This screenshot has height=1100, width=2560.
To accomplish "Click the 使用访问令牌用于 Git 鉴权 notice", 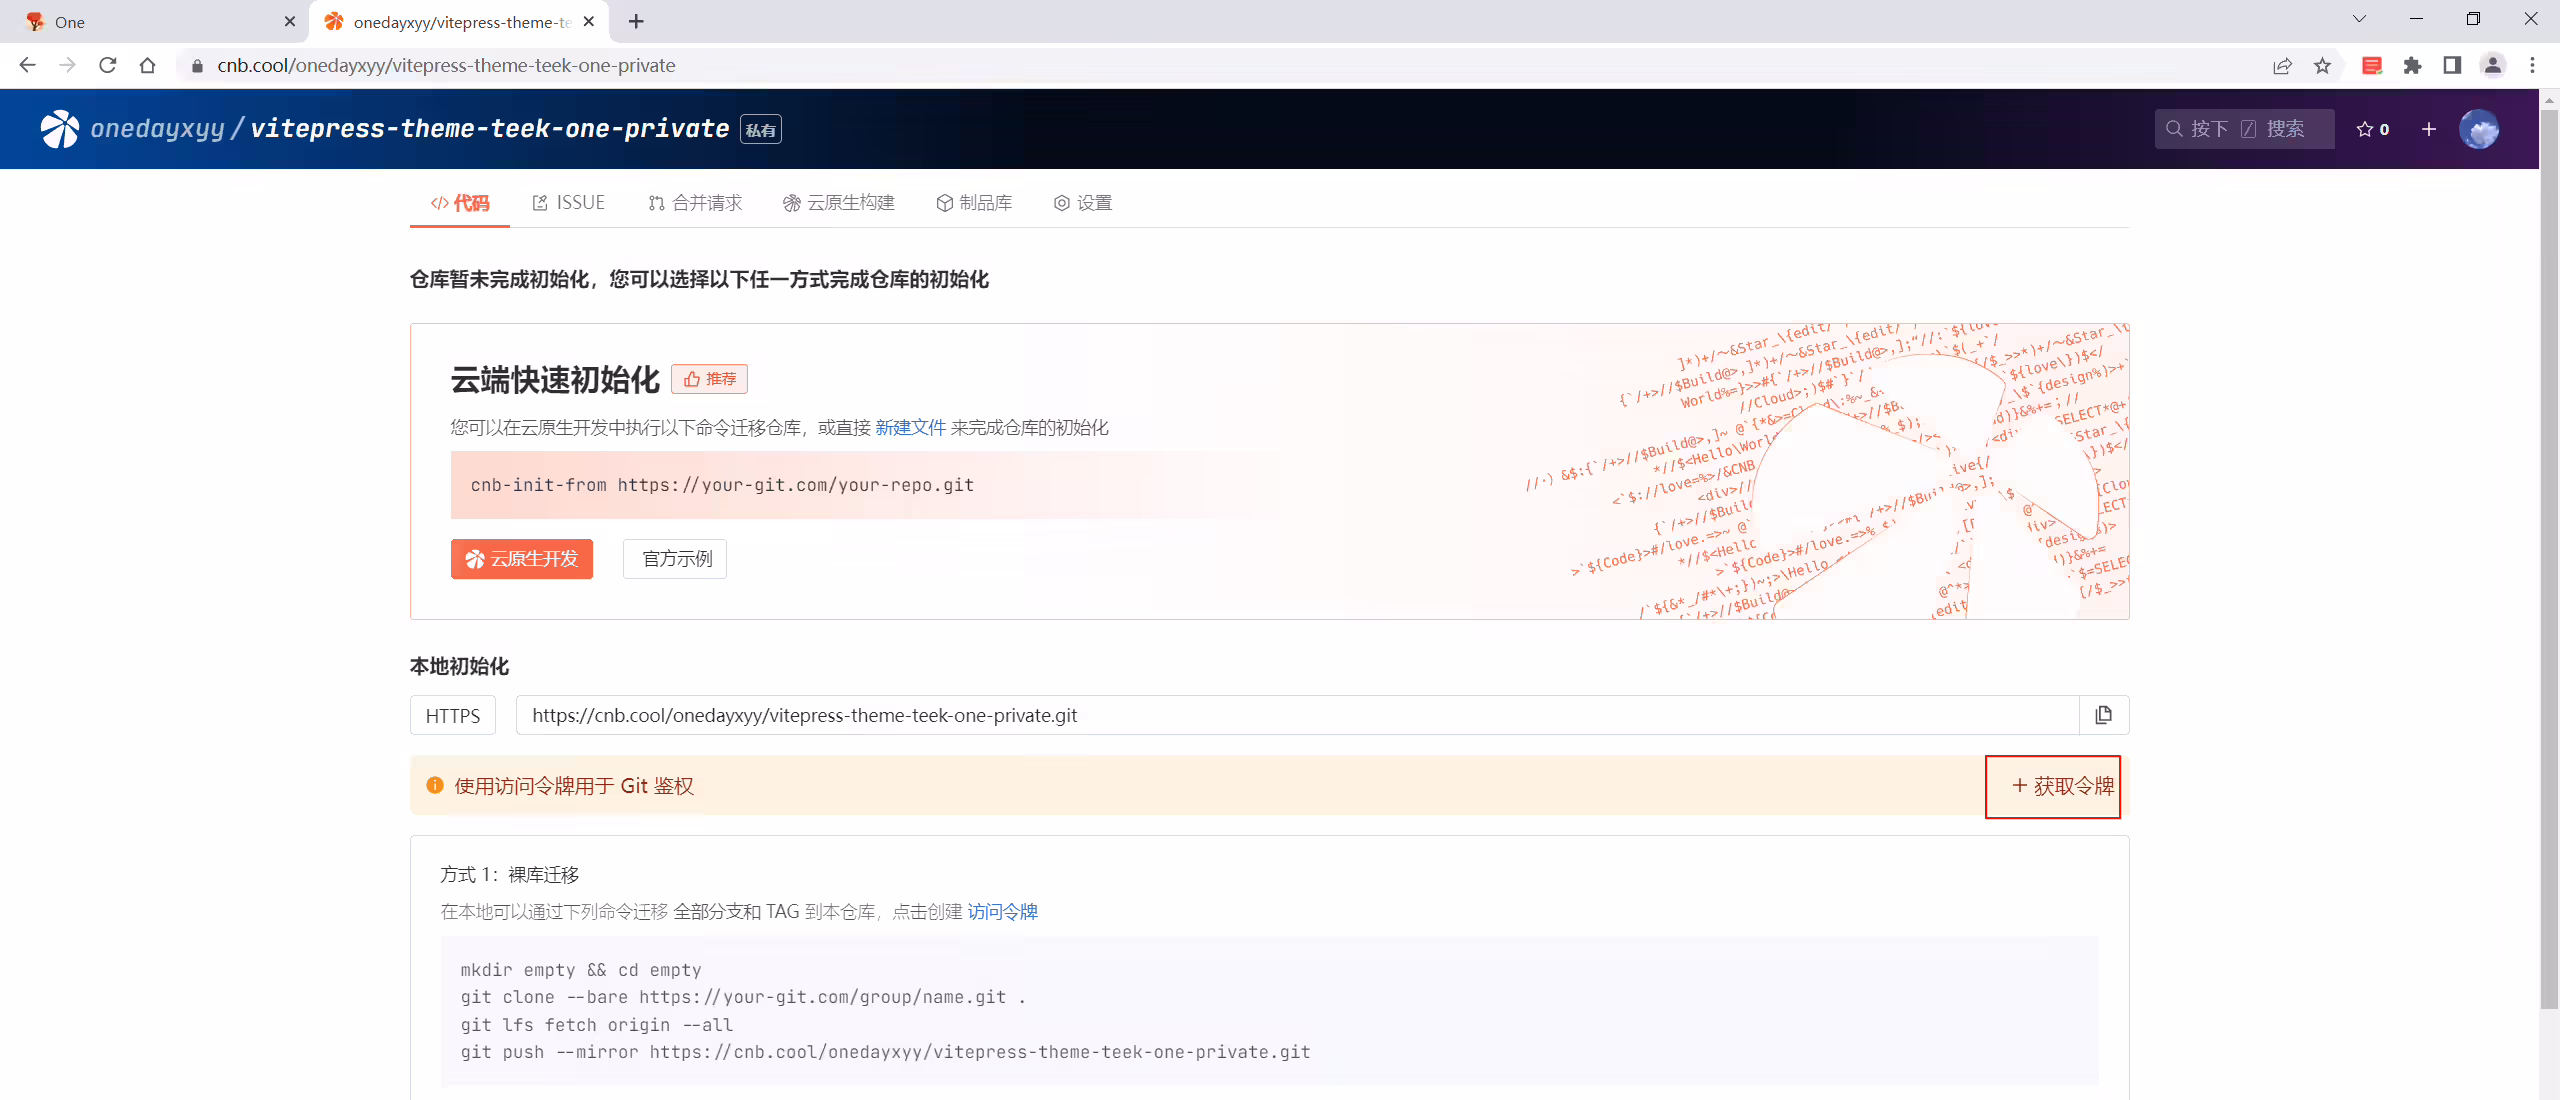I will click(574, 786).
